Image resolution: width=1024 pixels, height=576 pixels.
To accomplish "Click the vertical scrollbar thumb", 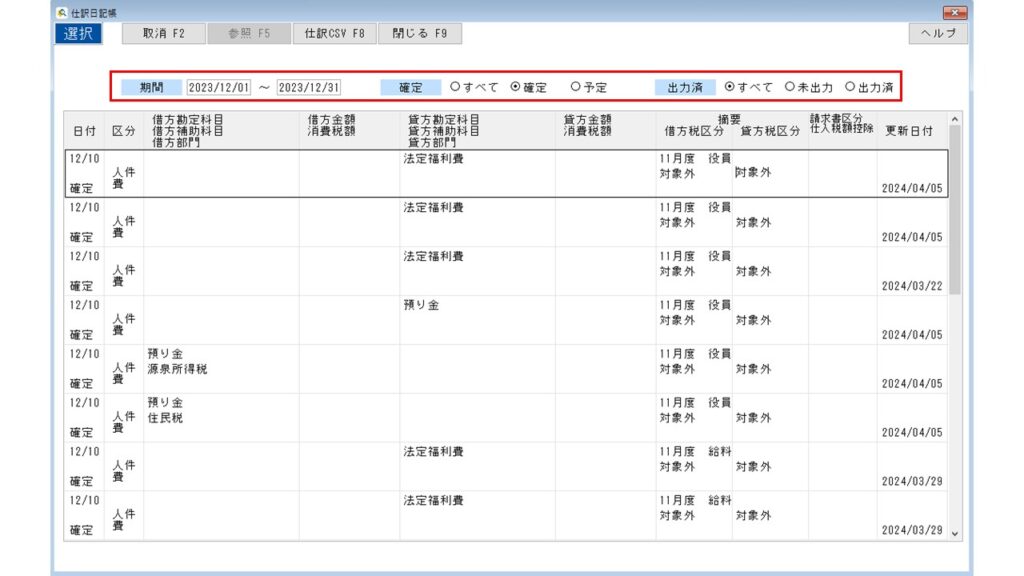I will pyautogui.click(x=955, y=210).
